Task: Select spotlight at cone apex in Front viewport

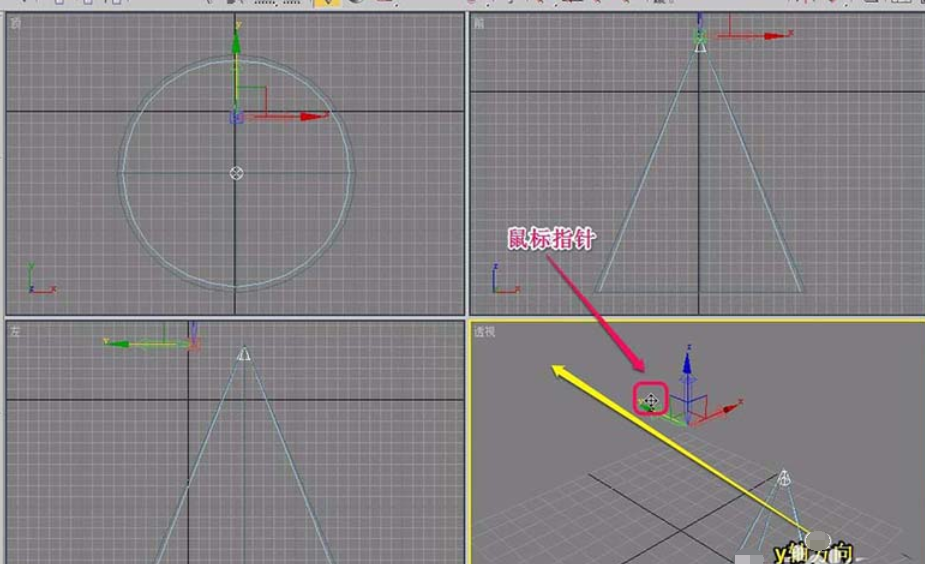Action: coord(700,46)
